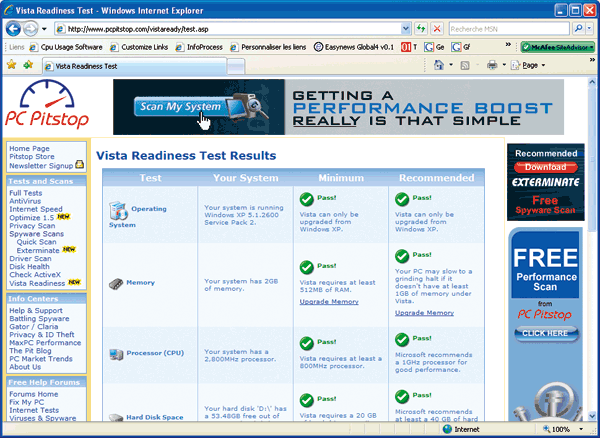This screenshot has width=600, height=438.
Task: Click the Print toolbar icon
Action: click(x=492, y=65)
